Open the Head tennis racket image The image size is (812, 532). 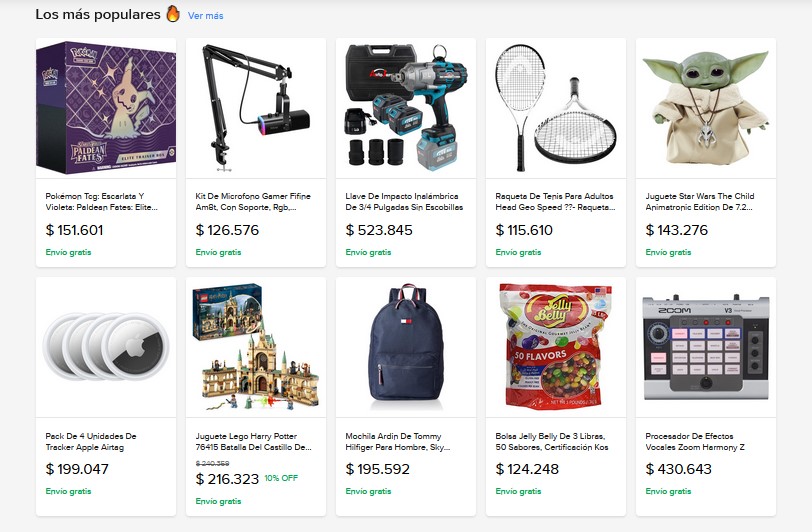(x=556, y=108)
